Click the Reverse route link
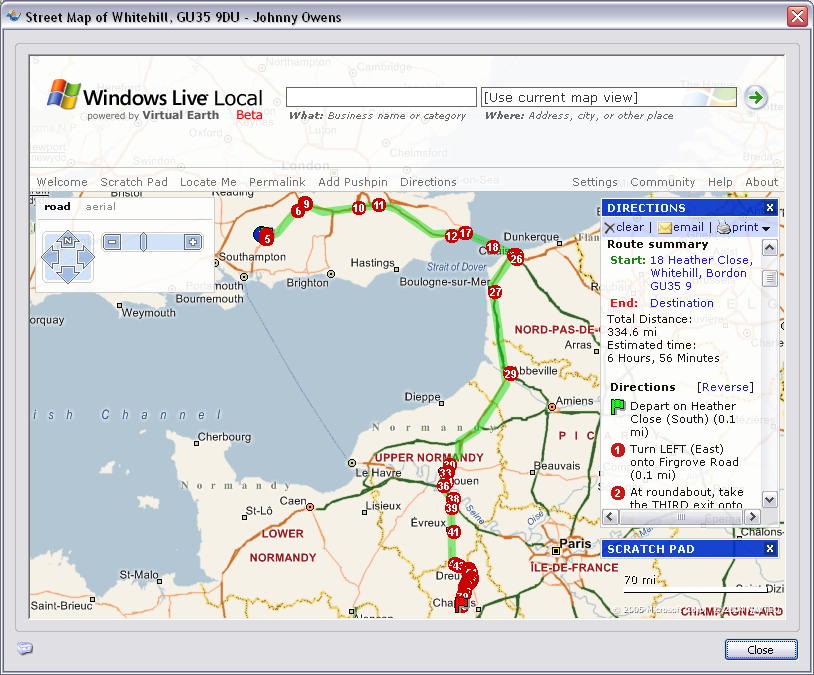This screenshot has height=675, width=814. (725, 387)
